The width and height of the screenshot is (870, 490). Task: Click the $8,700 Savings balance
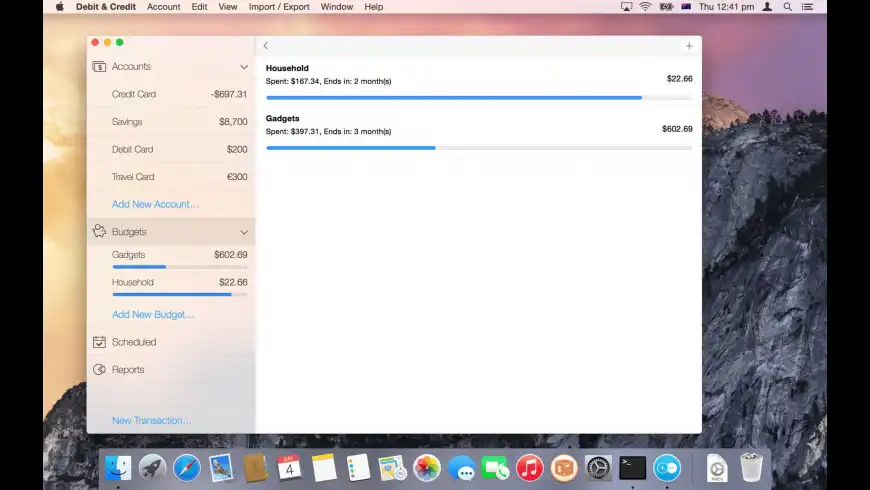click(x=233, y=122)
